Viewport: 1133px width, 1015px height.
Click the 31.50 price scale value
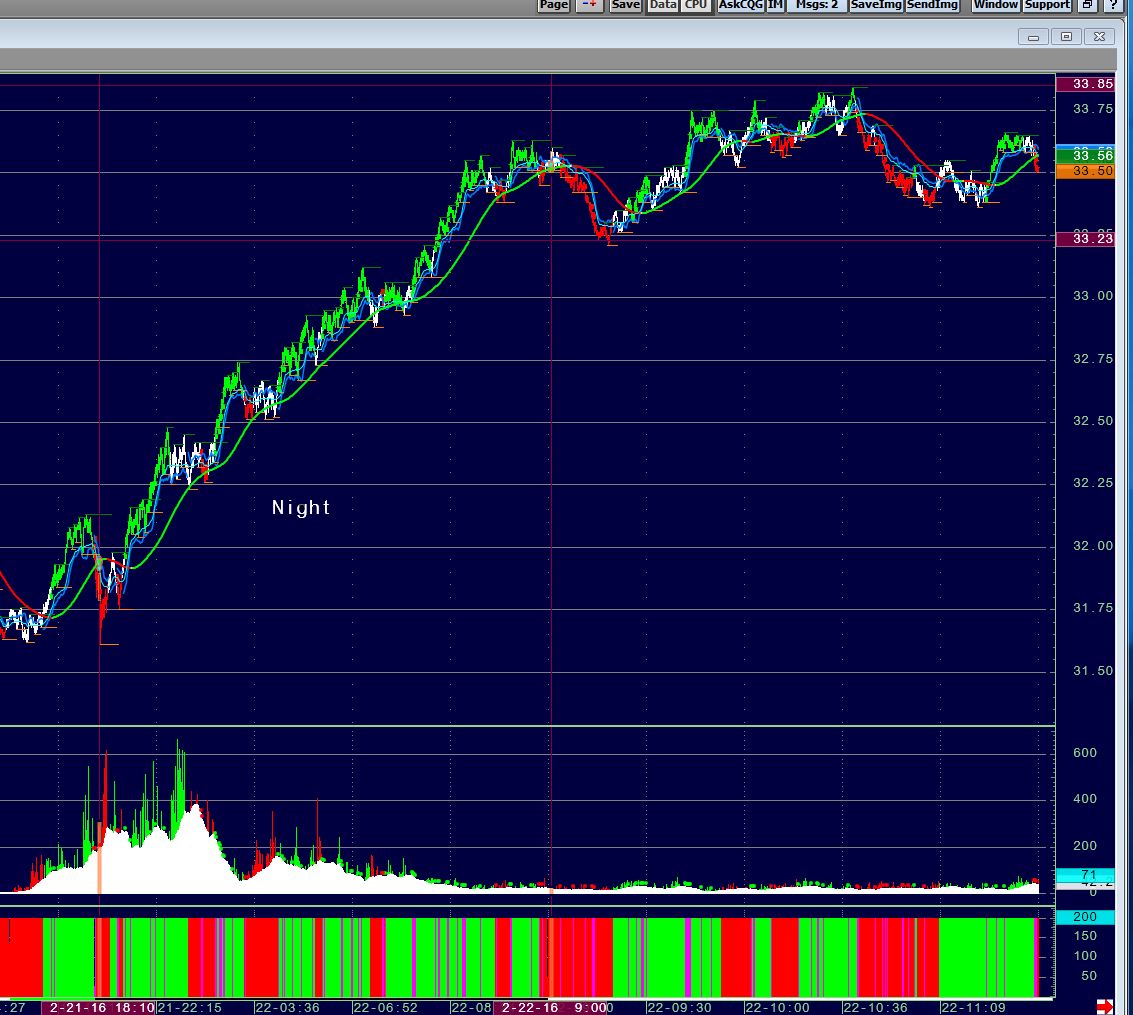1093,670
